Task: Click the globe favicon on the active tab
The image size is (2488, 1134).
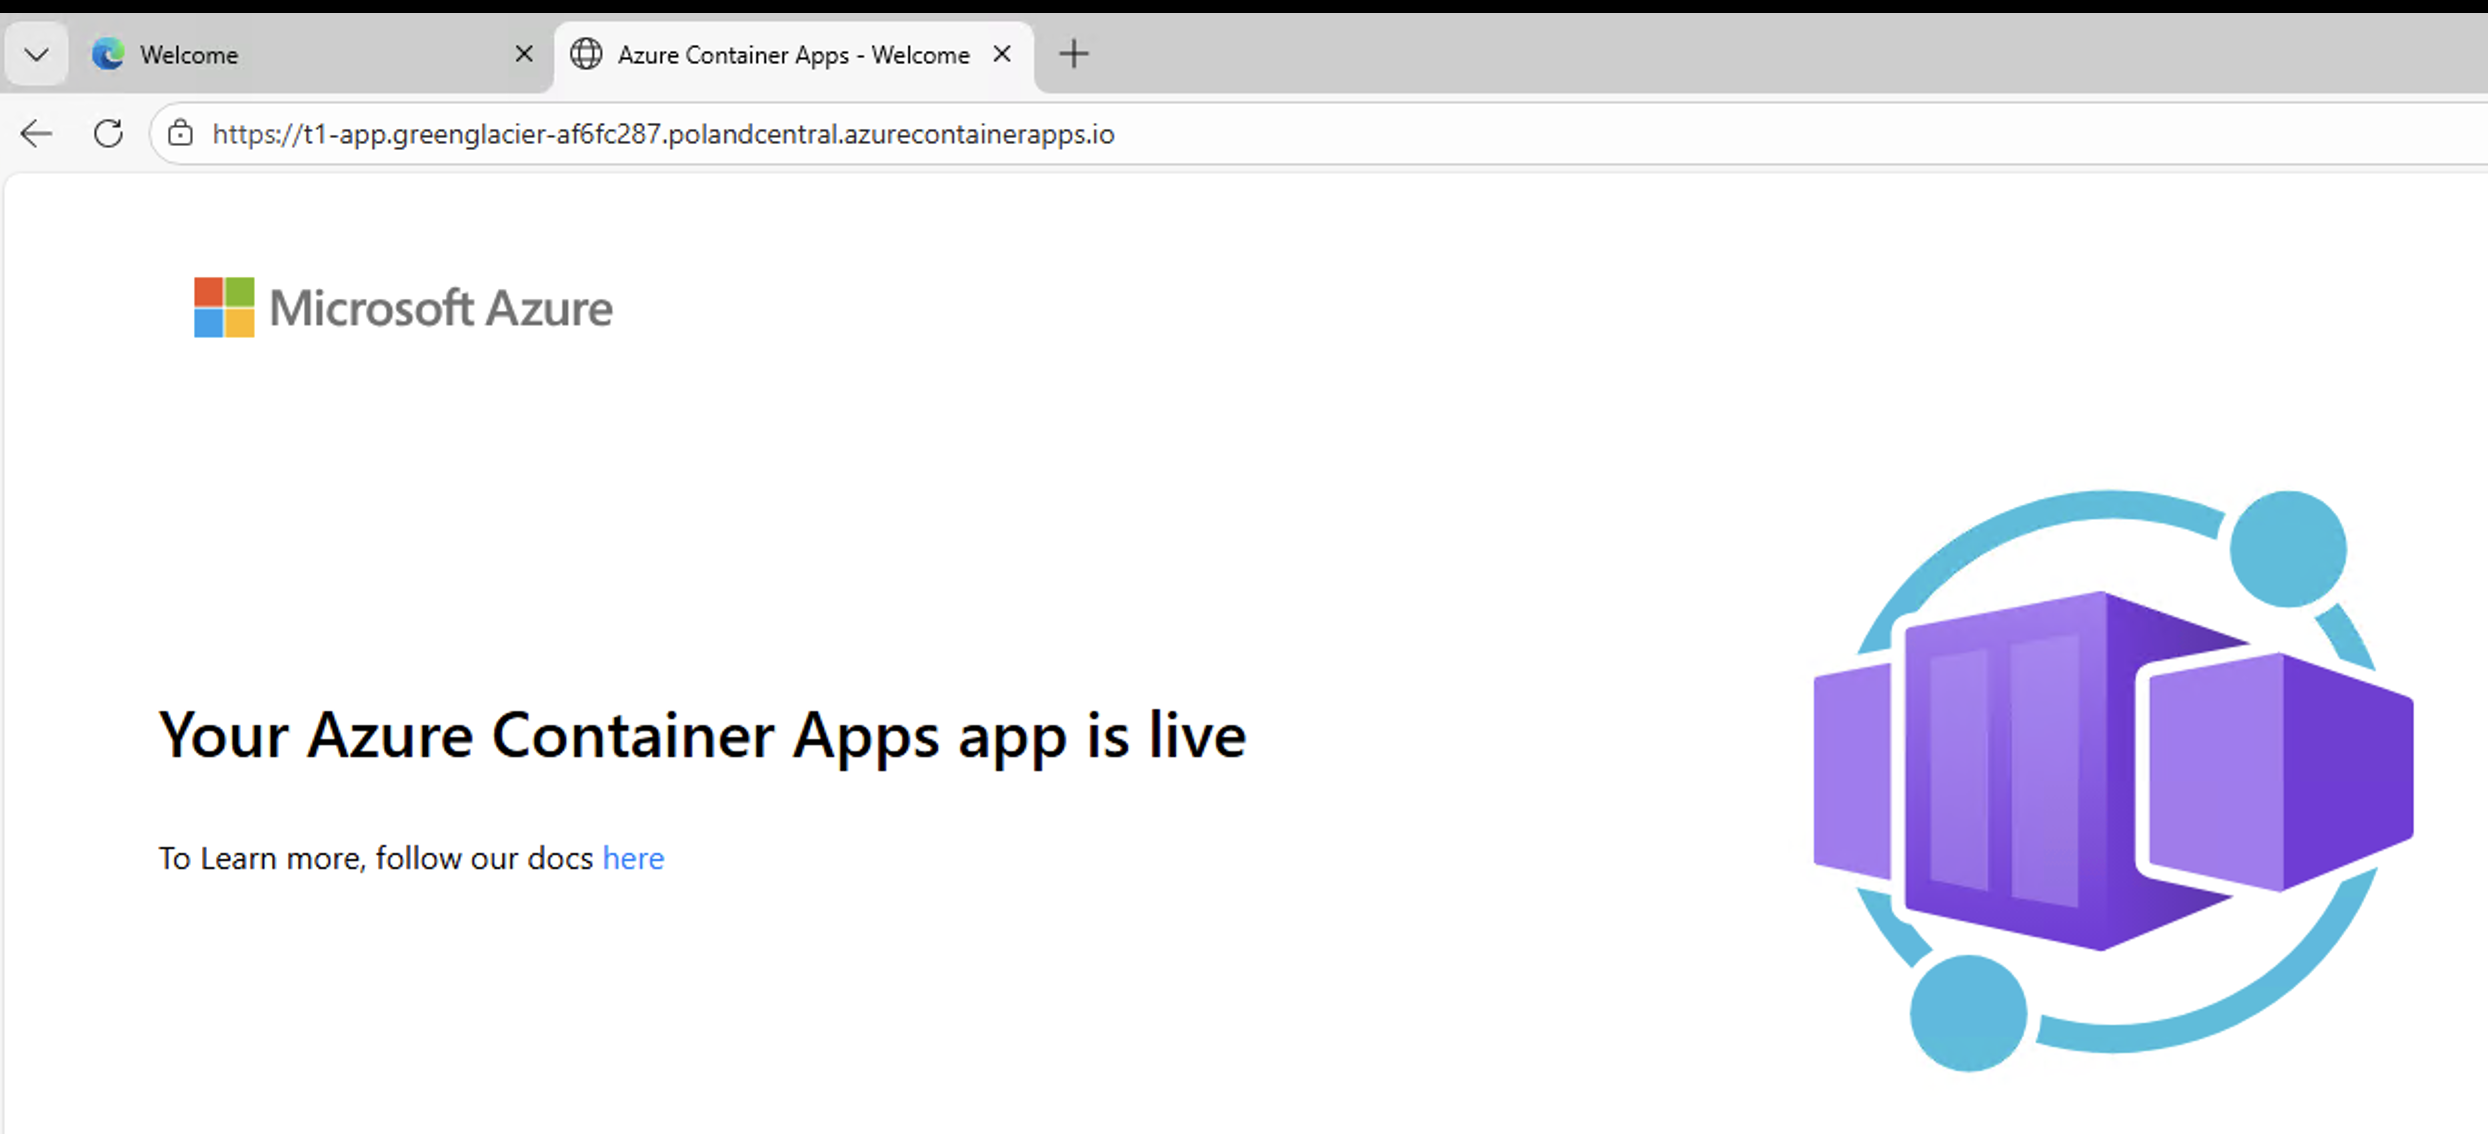Action: (x=585, y=54)
